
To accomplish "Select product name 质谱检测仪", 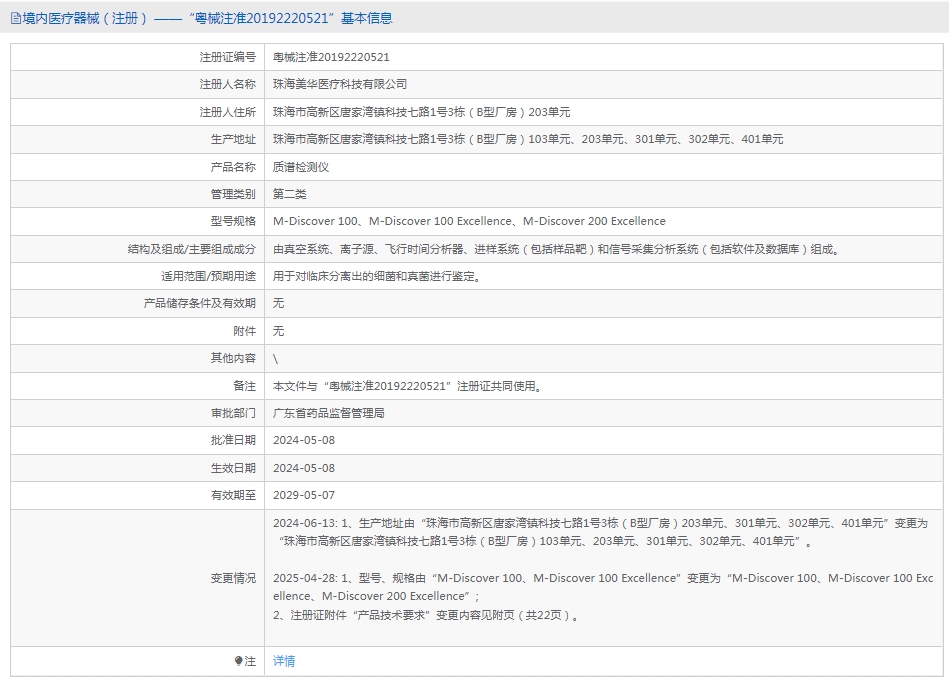I will (x=301, y=167).
